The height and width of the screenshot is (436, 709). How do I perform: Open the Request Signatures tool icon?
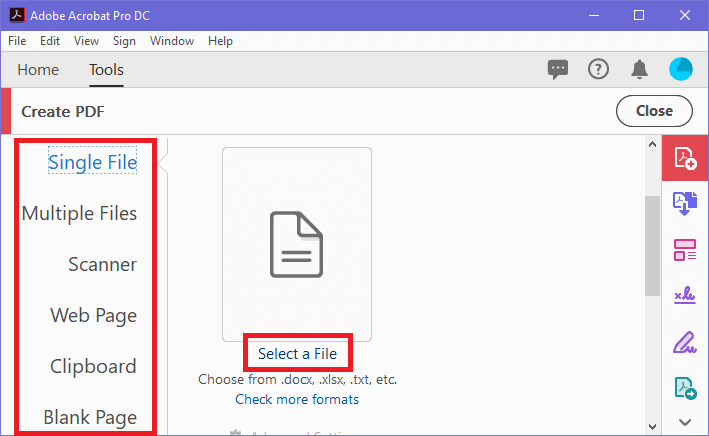(685, 295)
